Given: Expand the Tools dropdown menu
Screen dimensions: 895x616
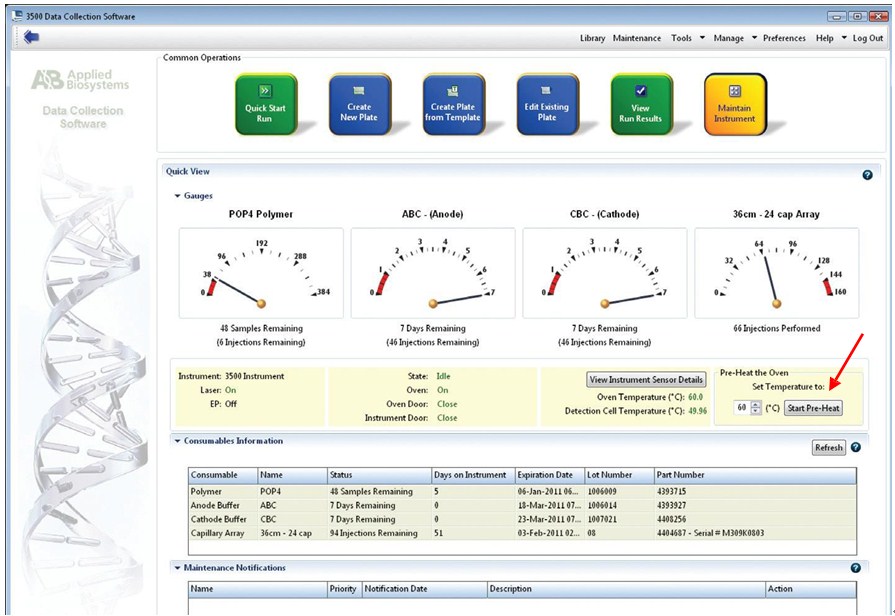Looking at the screenshot, I should point(686,38).
